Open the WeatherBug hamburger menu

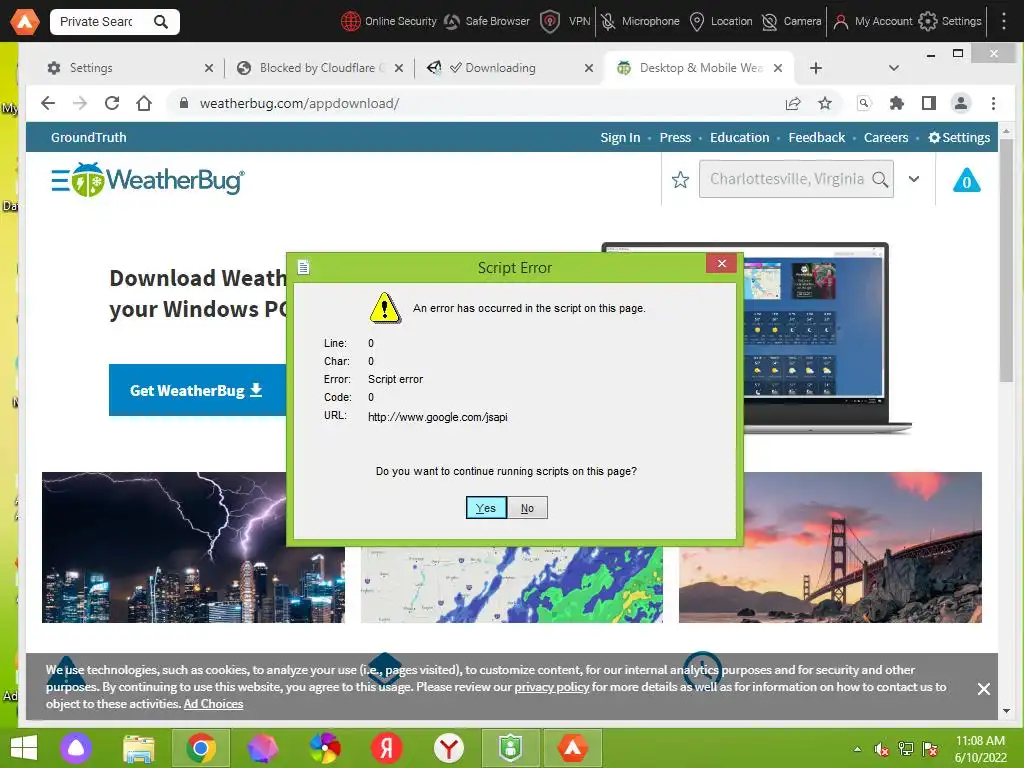pos(60,180)
